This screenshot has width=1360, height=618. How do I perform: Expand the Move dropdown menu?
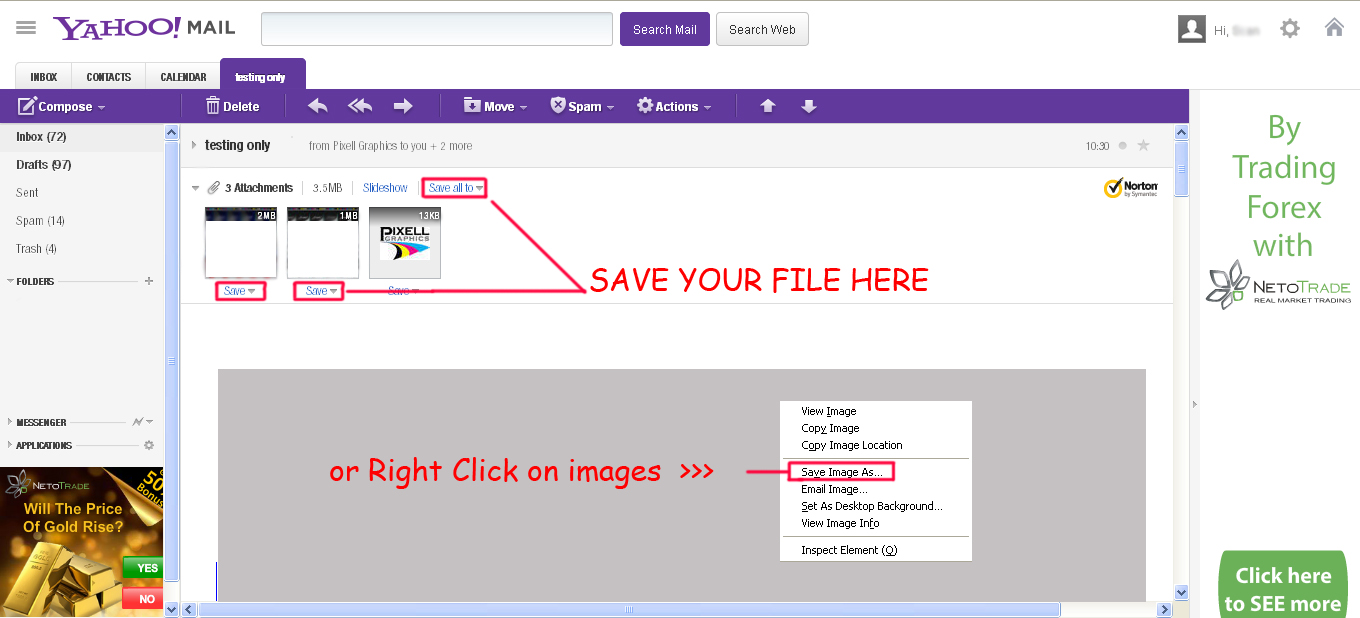click(x=495, y=106)
